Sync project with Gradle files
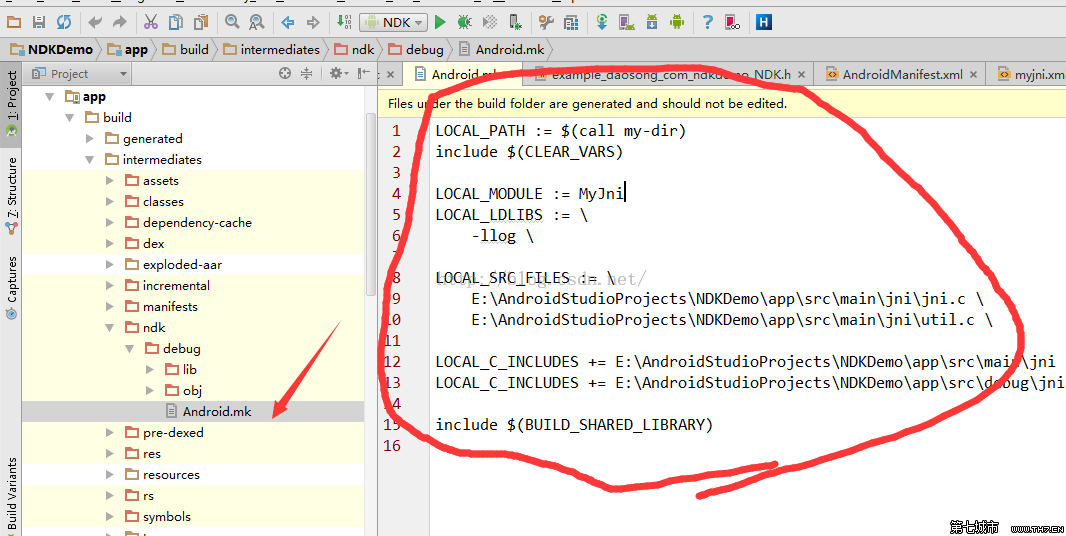The image size is (1066, 536). pos(602,22)
